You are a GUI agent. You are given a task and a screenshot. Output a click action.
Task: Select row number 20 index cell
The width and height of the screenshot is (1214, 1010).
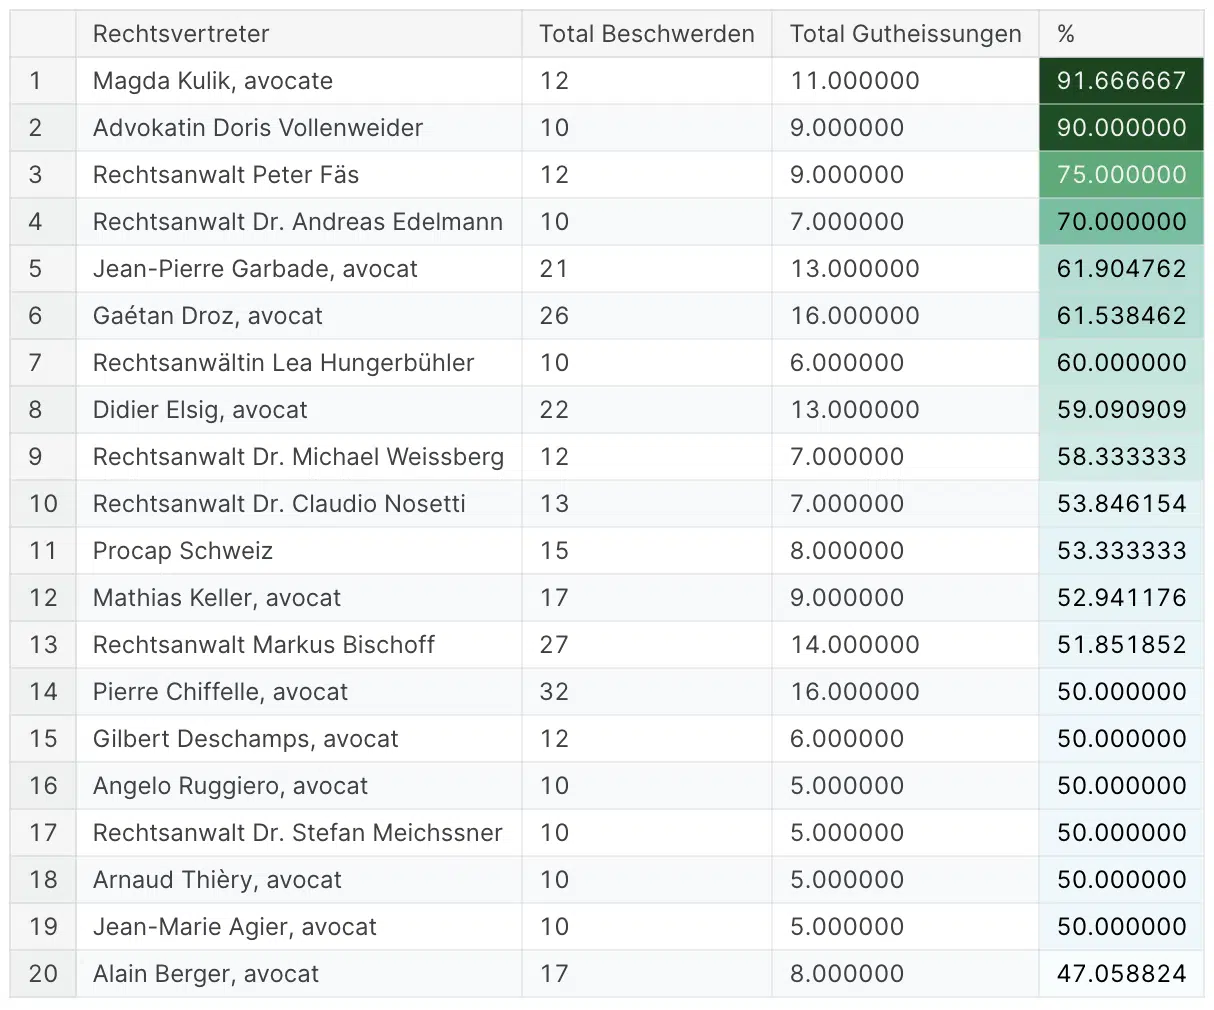click(43, 974)
